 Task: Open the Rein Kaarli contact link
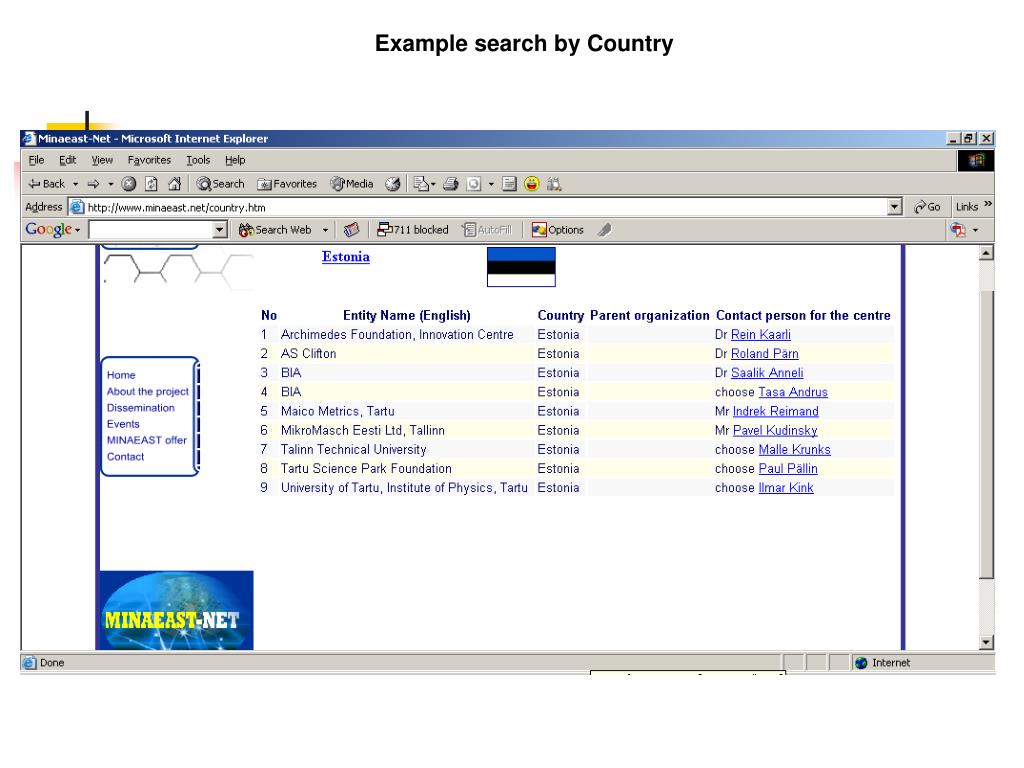click(x=761, y=334)
